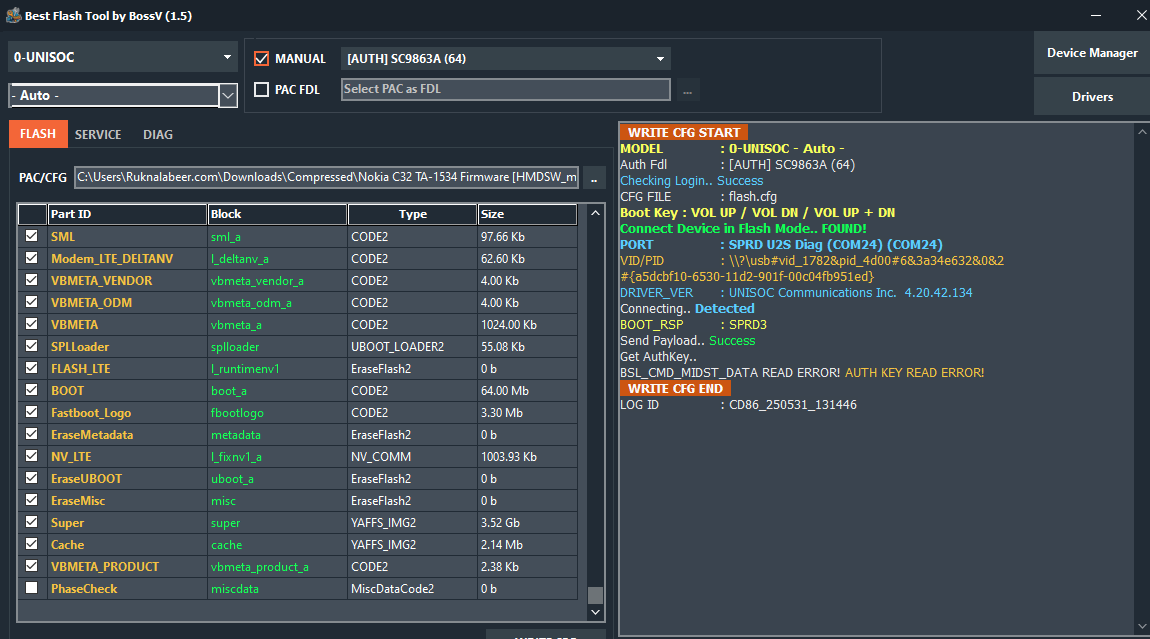Viewport: 1150px width, 639px height.
Task: Uncheck the VBMETA_VENDOR checkbox
Action: click(x=31, y=280)
